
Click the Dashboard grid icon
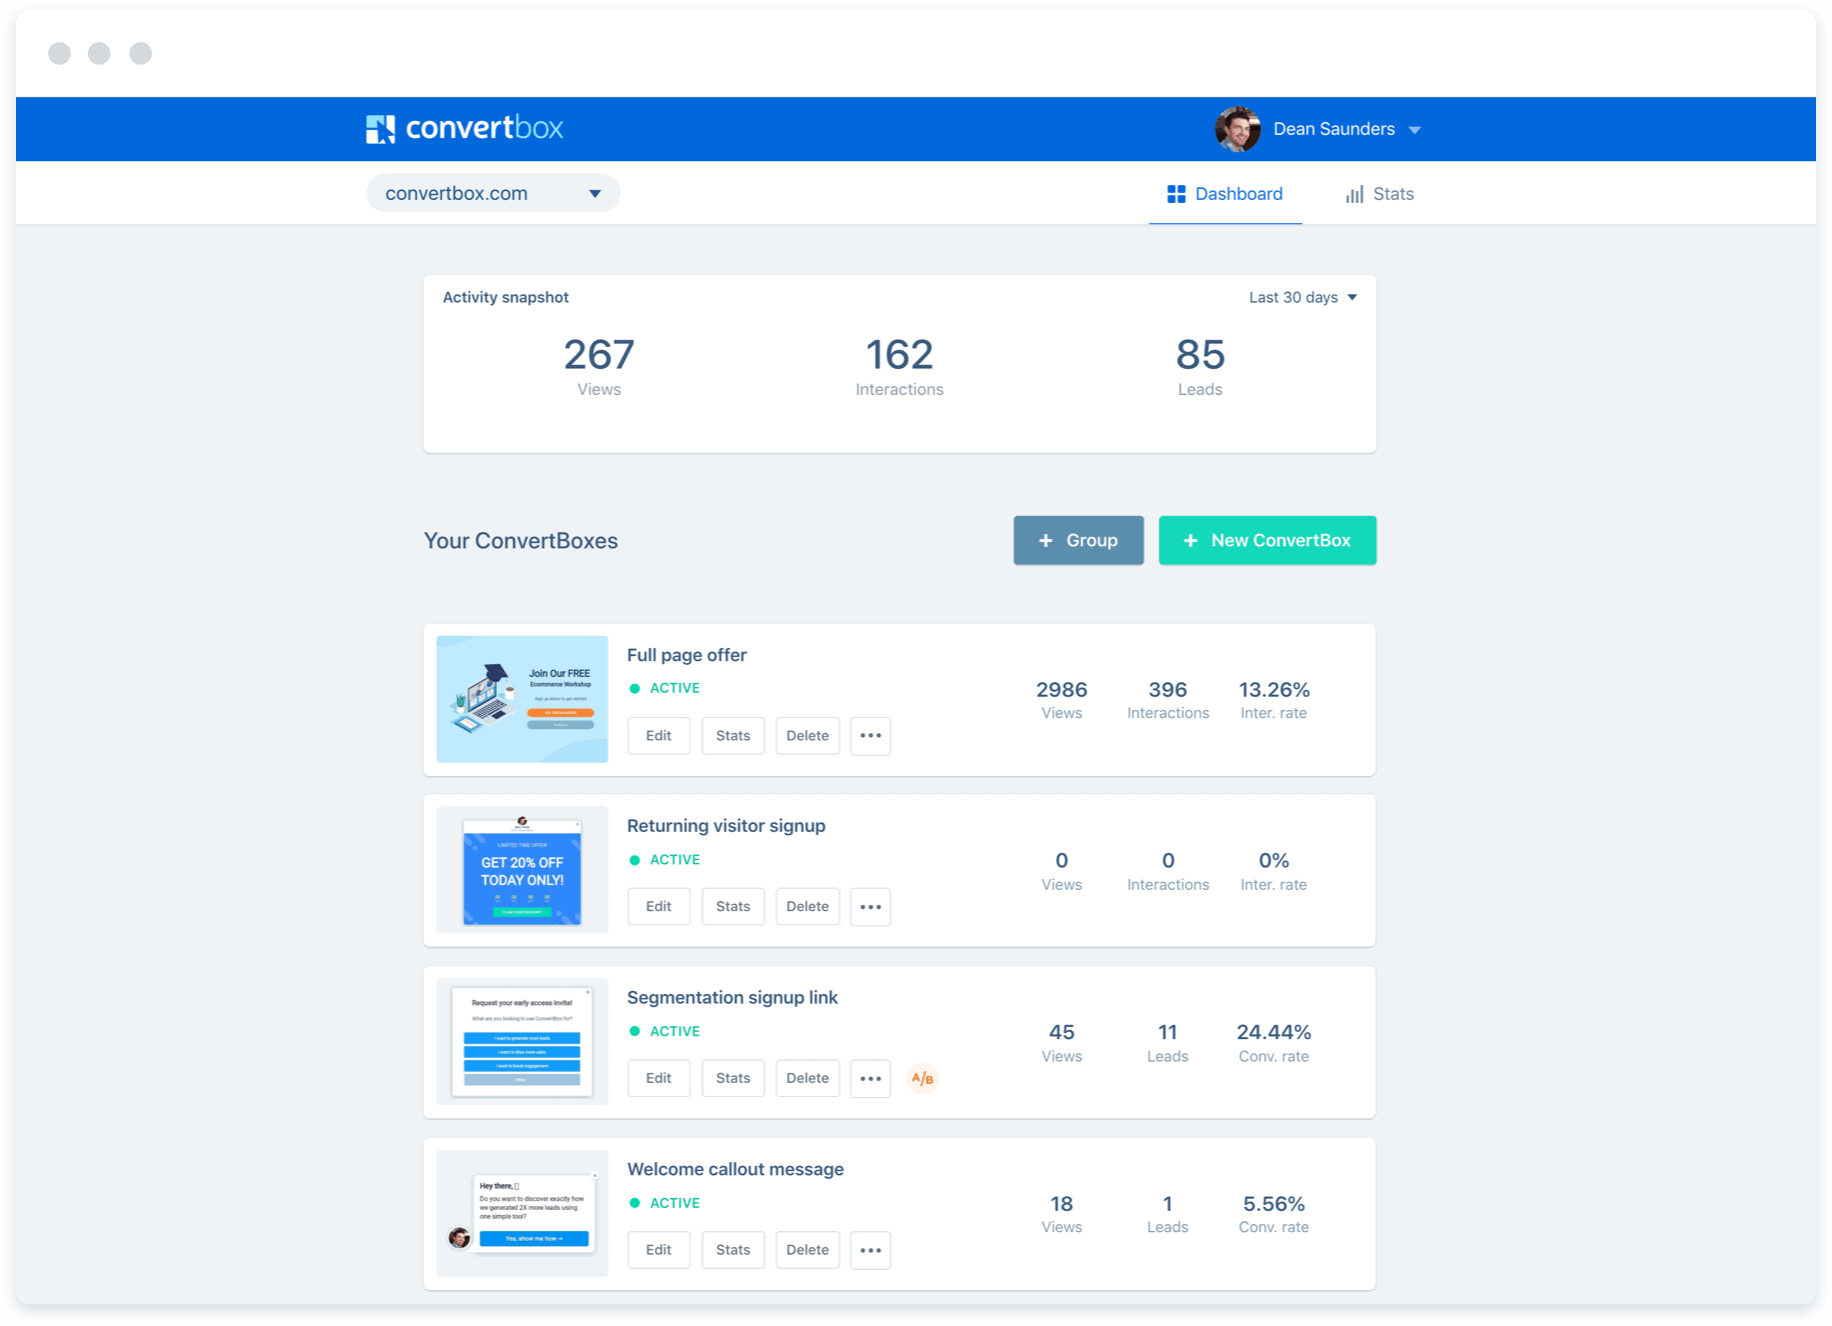pos(1176,194)
